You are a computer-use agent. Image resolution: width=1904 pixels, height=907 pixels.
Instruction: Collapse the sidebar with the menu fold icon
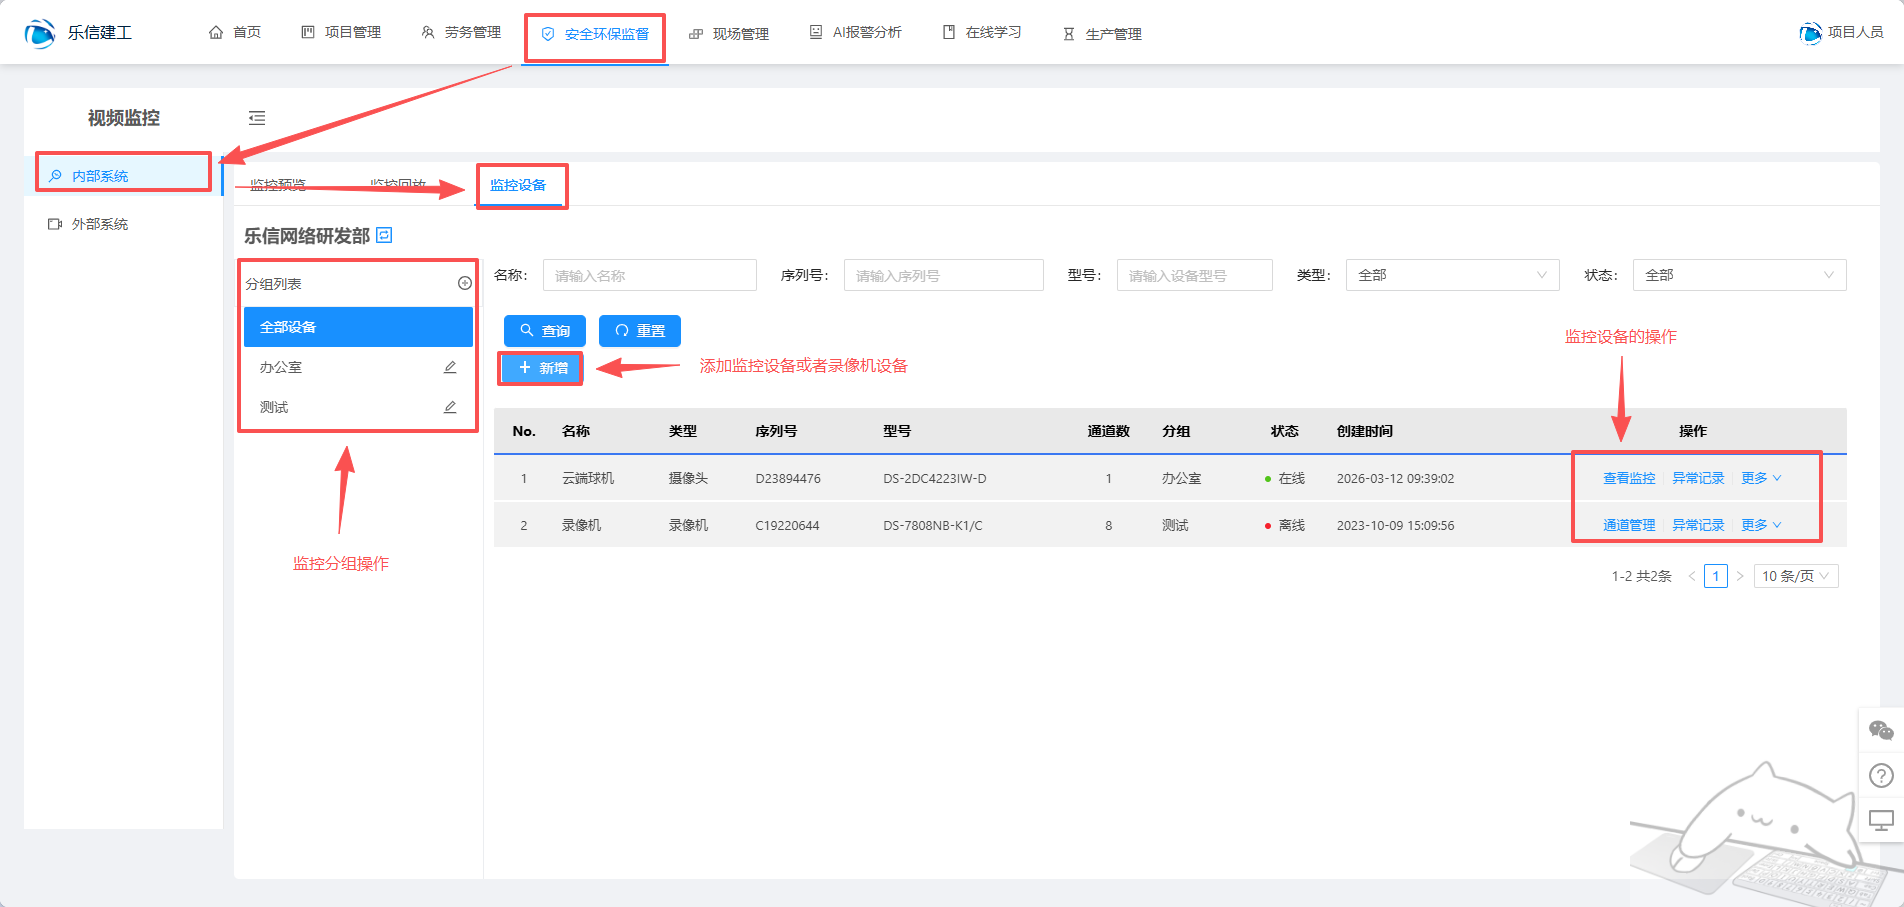[257, 118]
